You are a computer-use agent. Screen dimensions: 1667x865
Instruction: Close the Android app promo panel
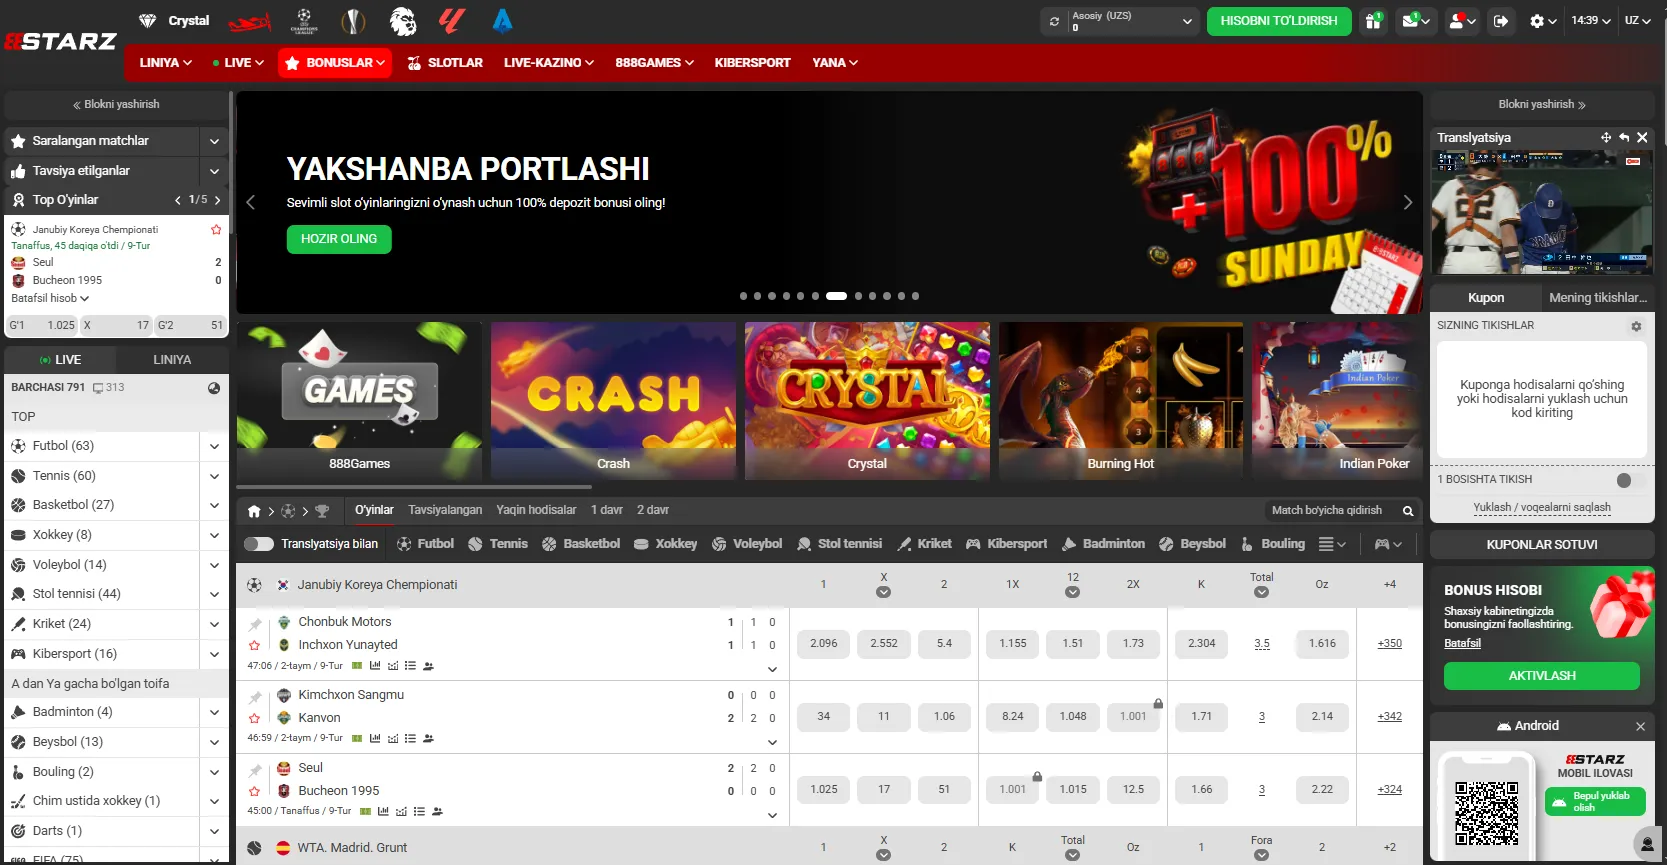1640,727
